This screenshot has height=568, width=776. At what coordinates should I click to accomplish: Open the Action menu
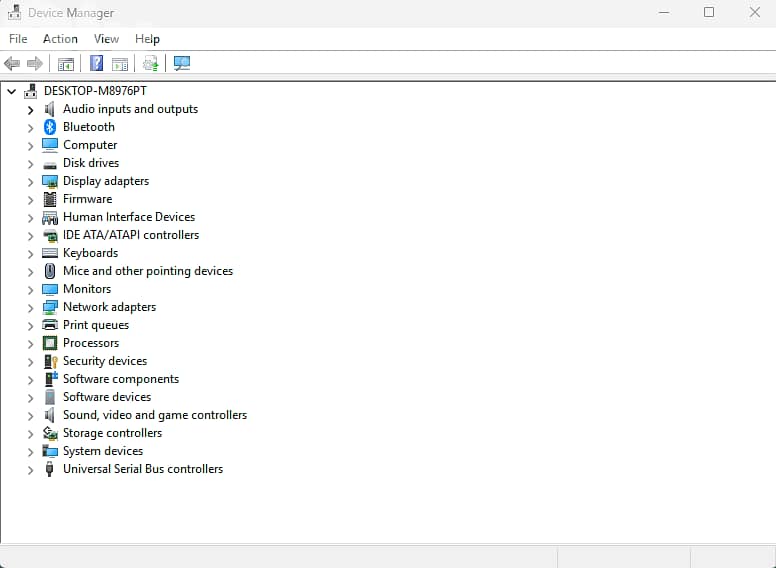60,39
